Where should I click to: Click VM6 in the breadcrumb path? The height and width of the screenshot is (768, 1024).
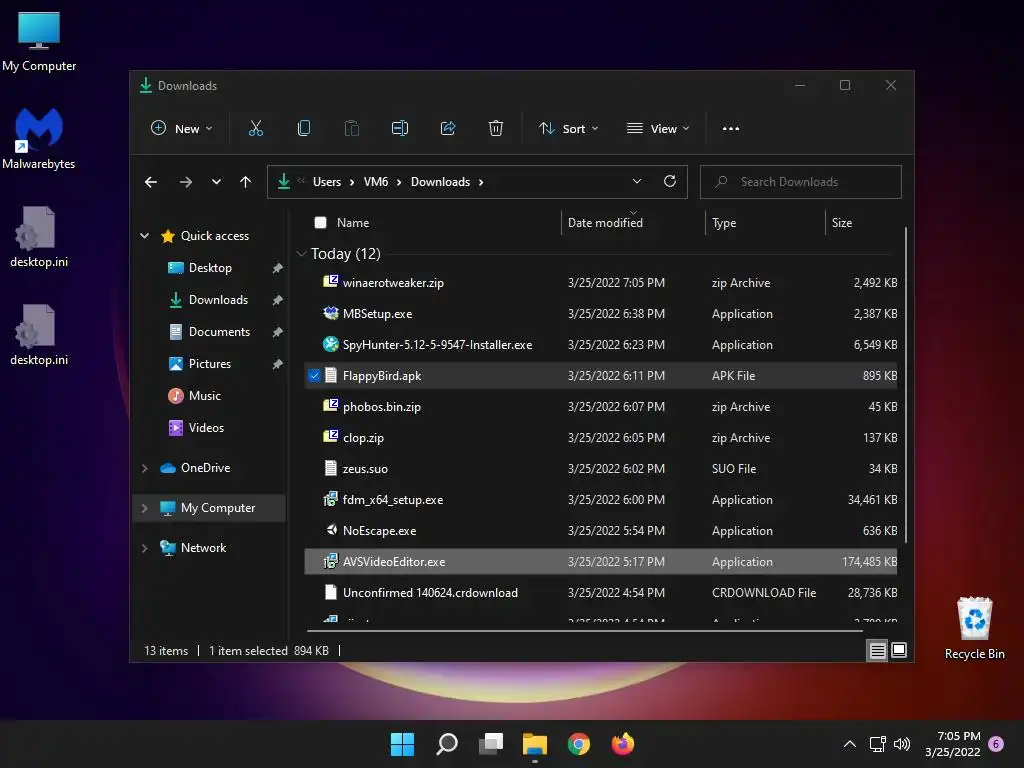point(376,182)
